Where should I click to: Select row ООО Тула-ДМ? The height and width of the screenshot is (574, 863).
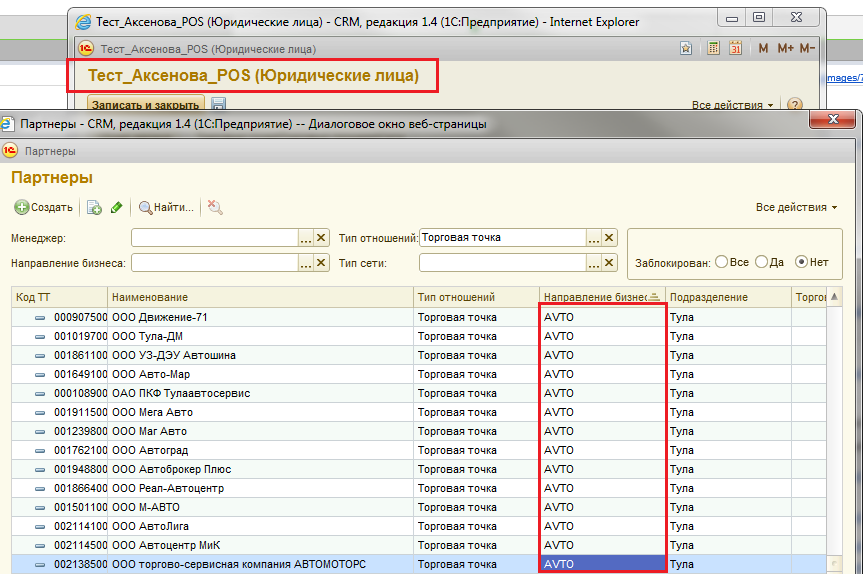(419, 336)
